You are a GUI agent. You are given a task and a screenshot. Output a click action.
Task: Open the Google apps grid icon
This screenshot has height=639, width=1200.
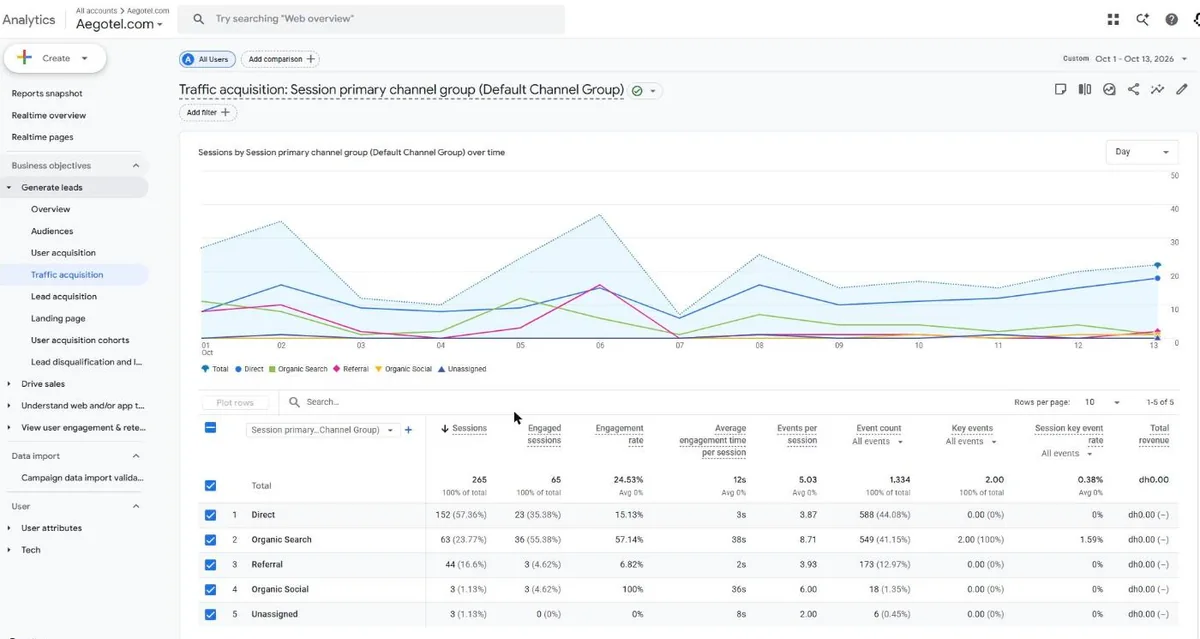click(x=1113, y=19)
